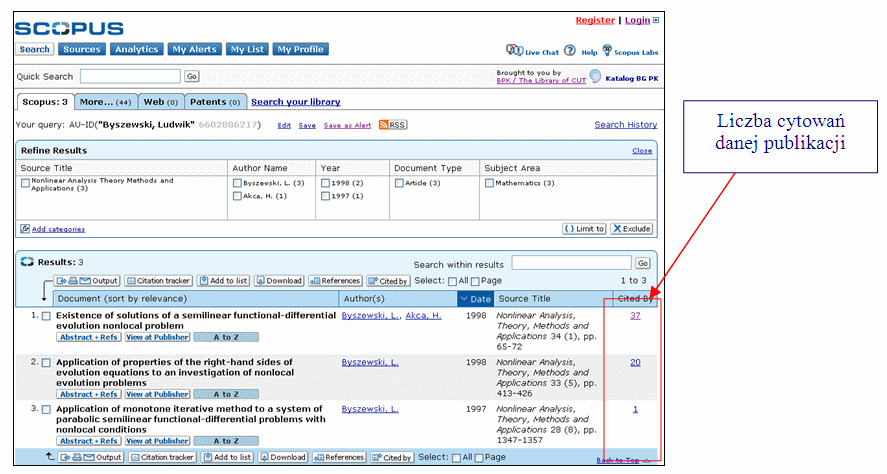
Task: Sort results by Date column arrow
Action: [x=465, y=299]
